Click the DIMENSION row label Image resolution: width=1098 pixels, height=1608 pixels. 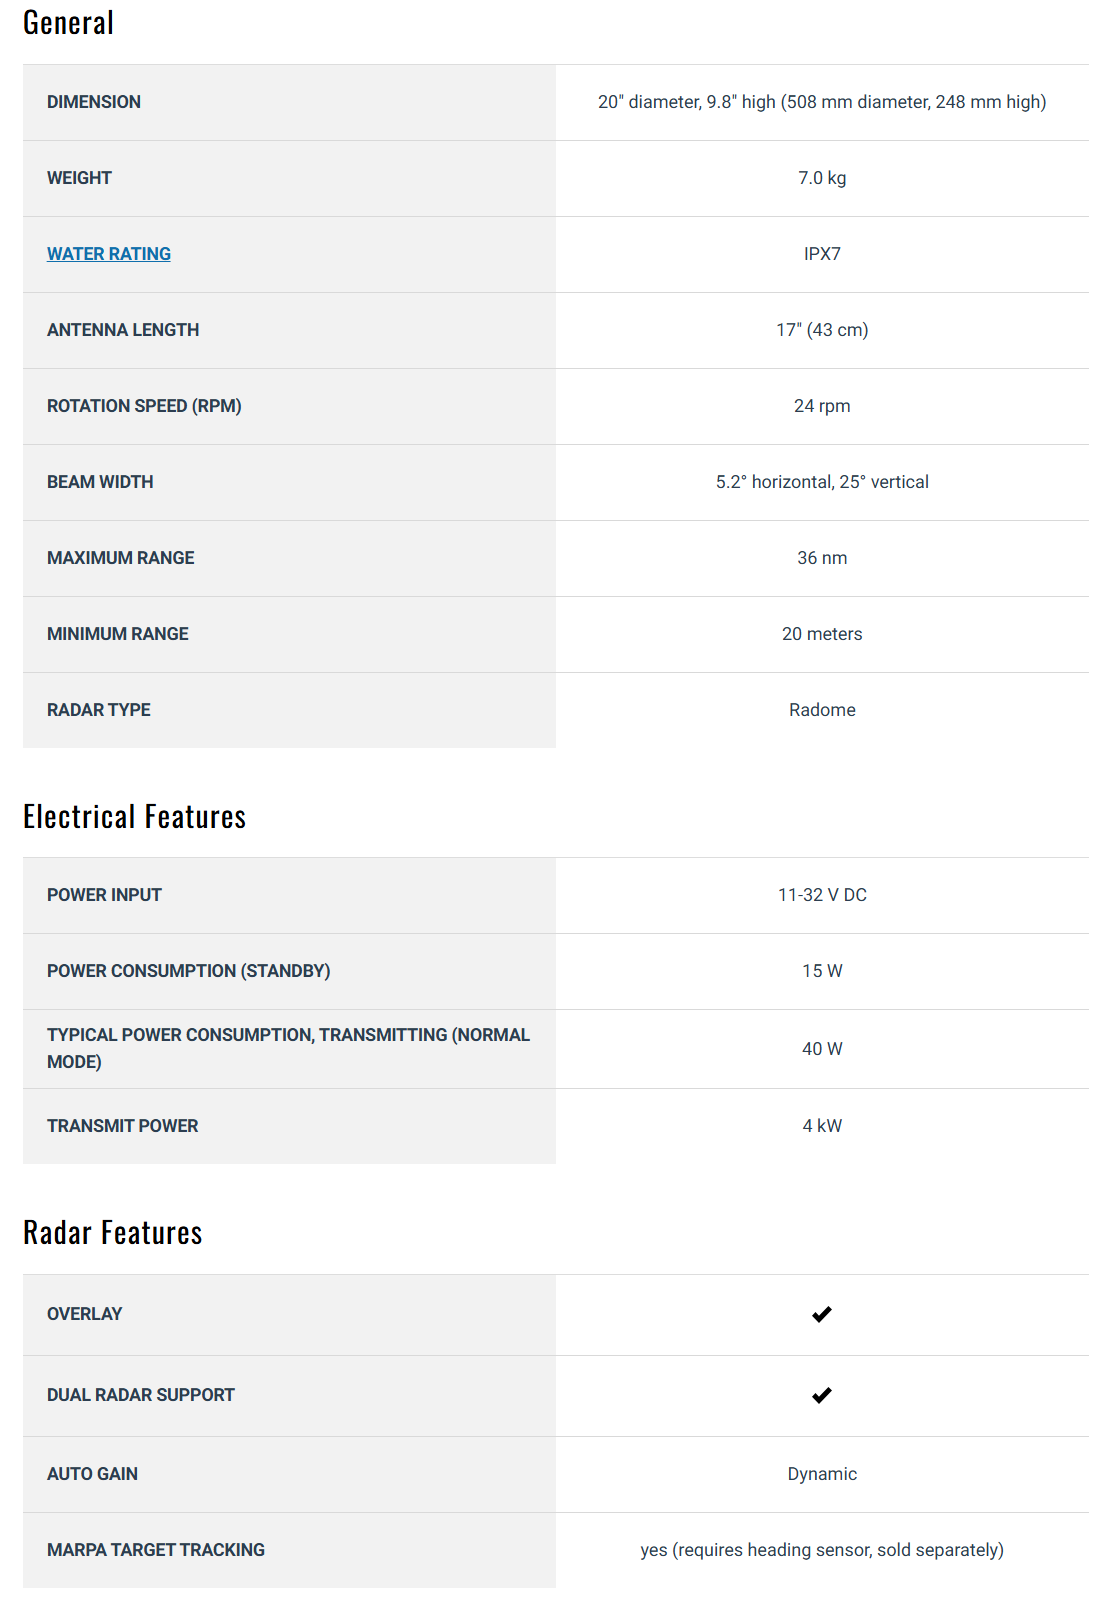tap(94, 102)
